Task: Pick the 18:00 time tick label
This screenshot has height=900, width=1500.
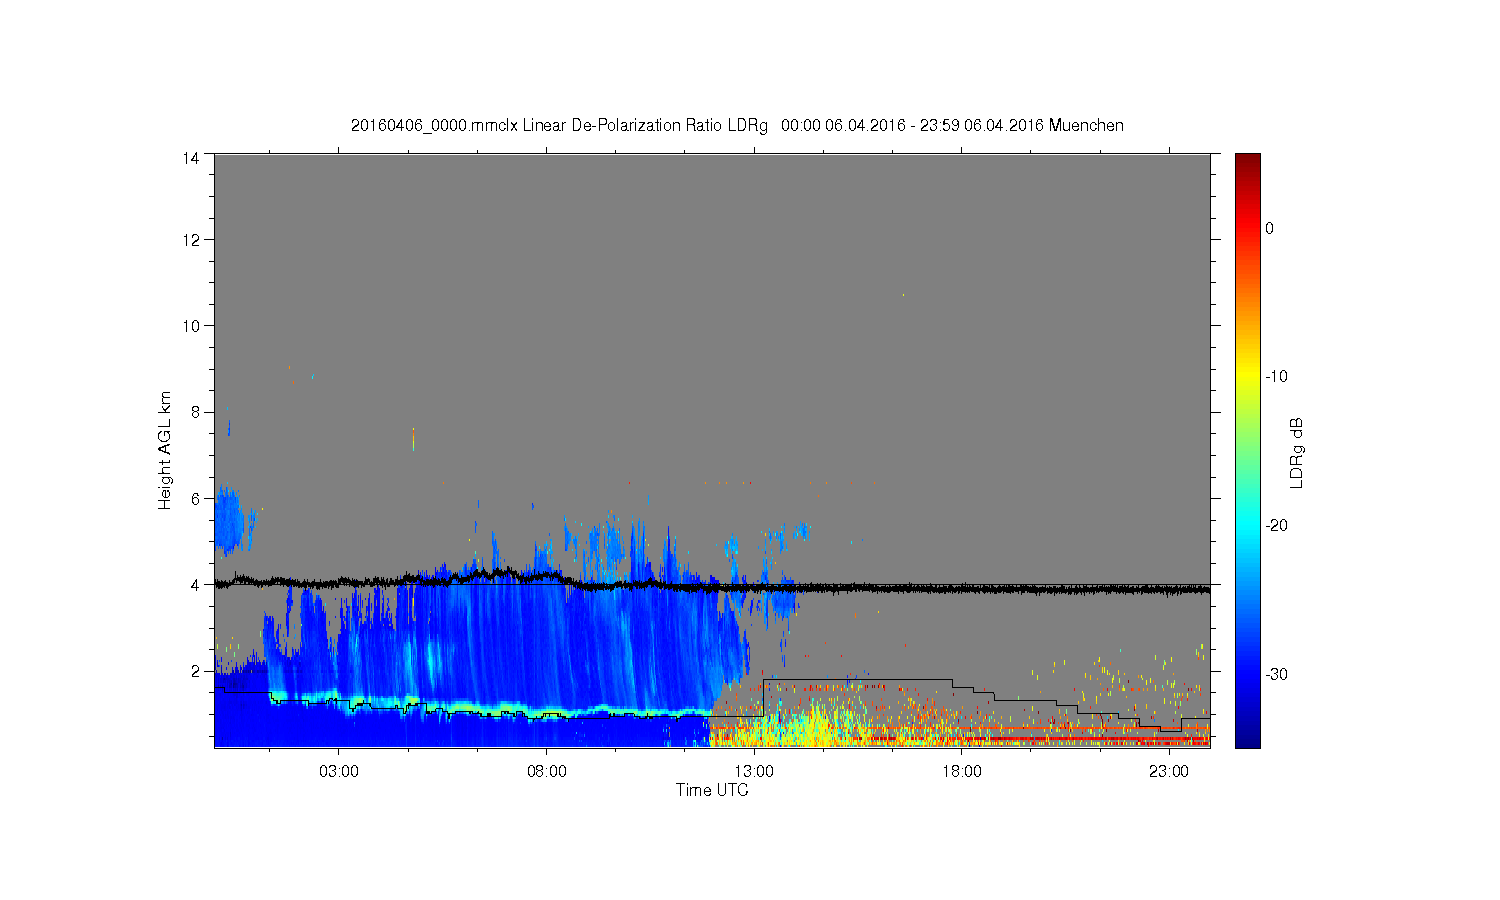Action: coord(961,772)
